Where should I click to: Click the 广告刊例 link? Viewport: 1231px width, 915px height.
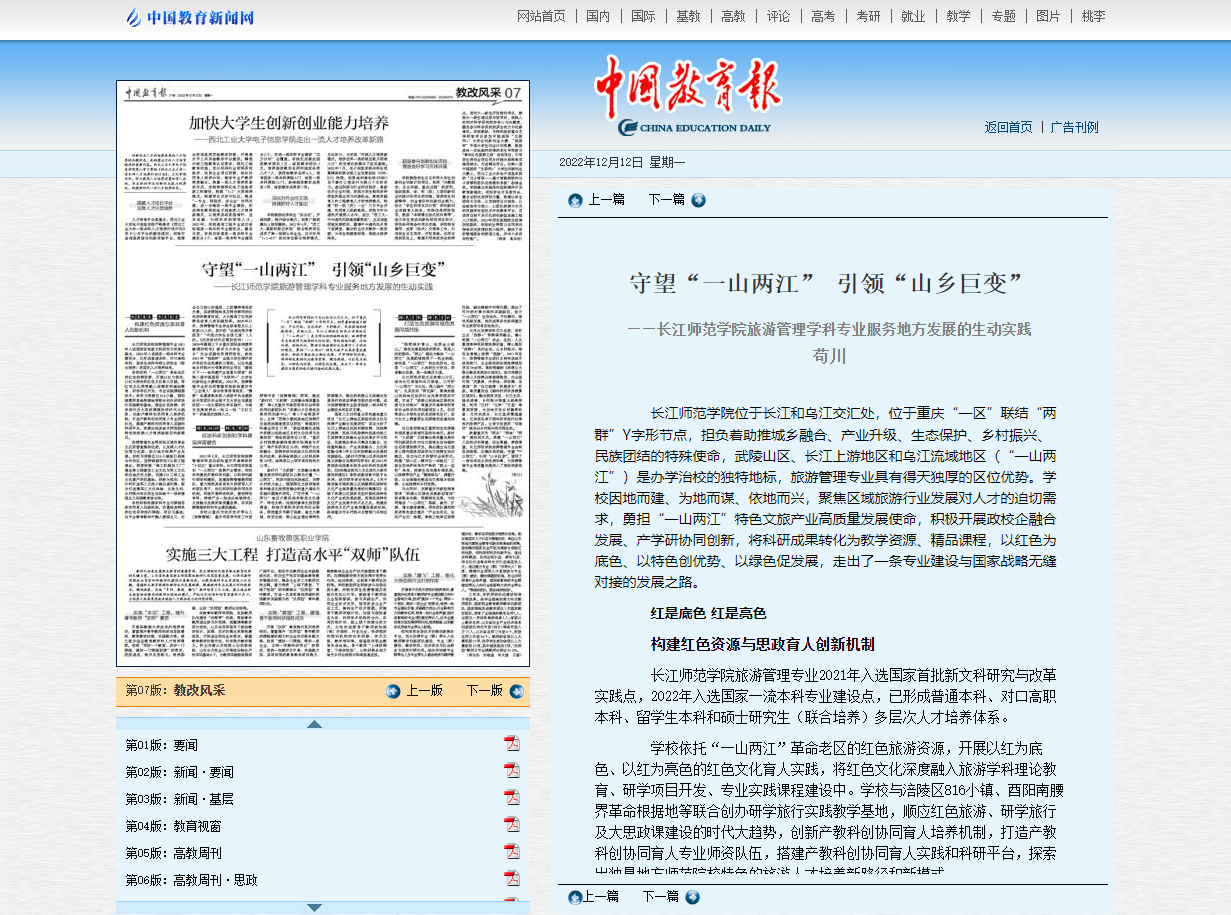coord(1074,127)
